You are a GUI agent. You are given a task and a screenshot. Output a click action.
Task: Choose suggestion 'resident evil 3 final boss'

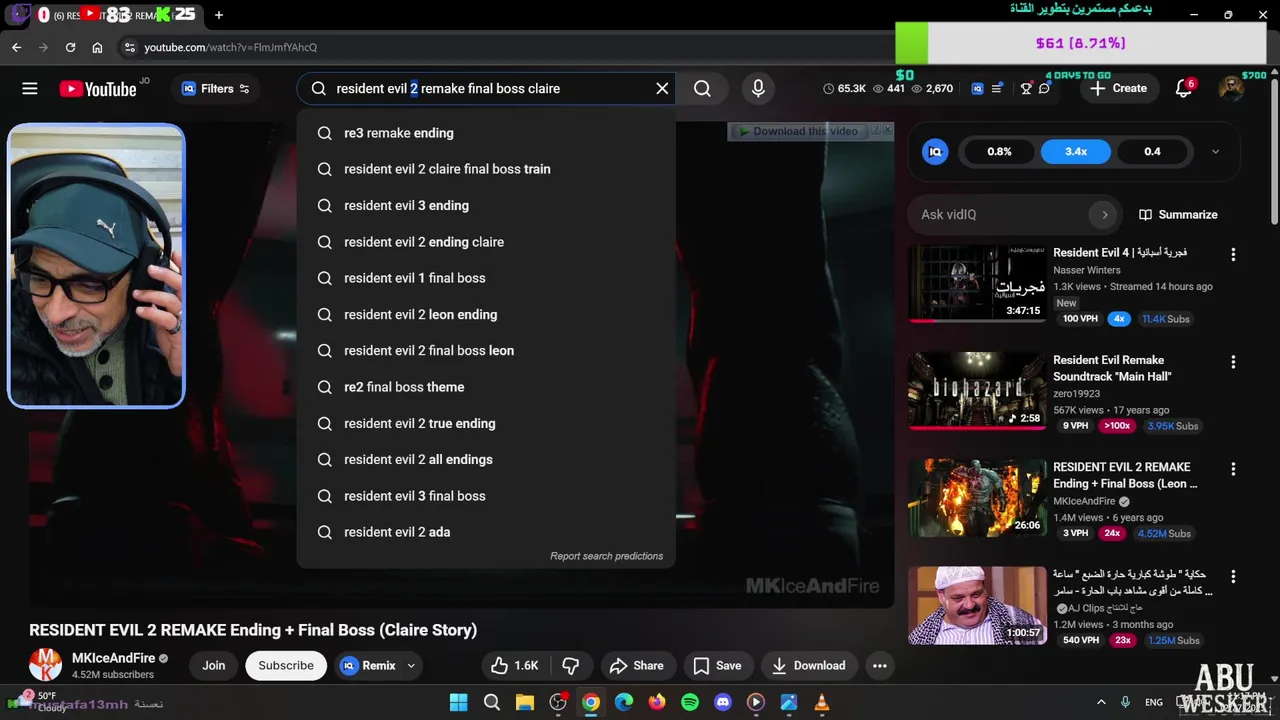486,496
